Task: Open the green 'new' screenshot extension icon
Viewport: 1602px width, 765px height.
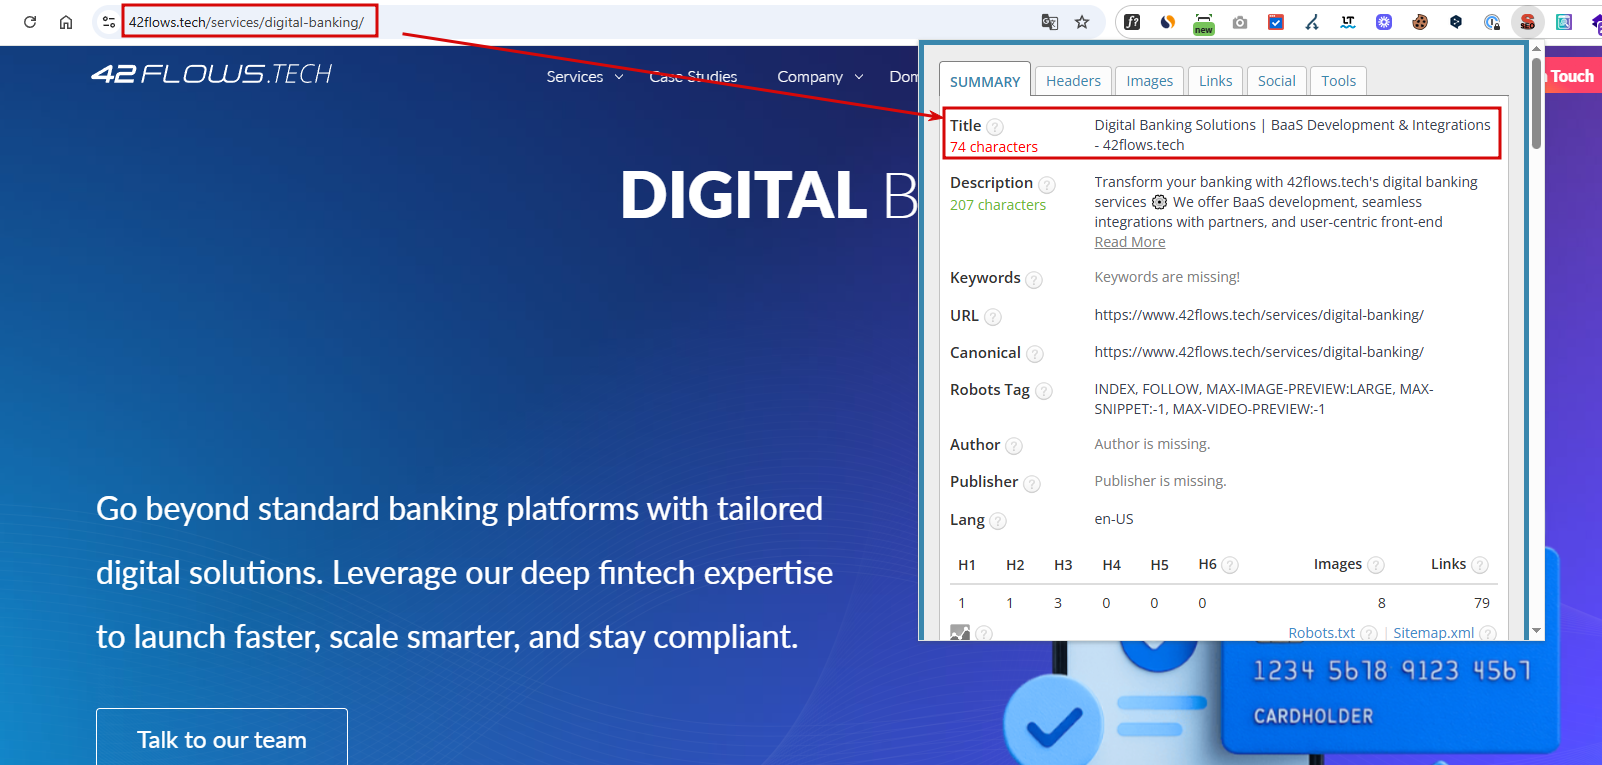Action: click(1204, 24)
